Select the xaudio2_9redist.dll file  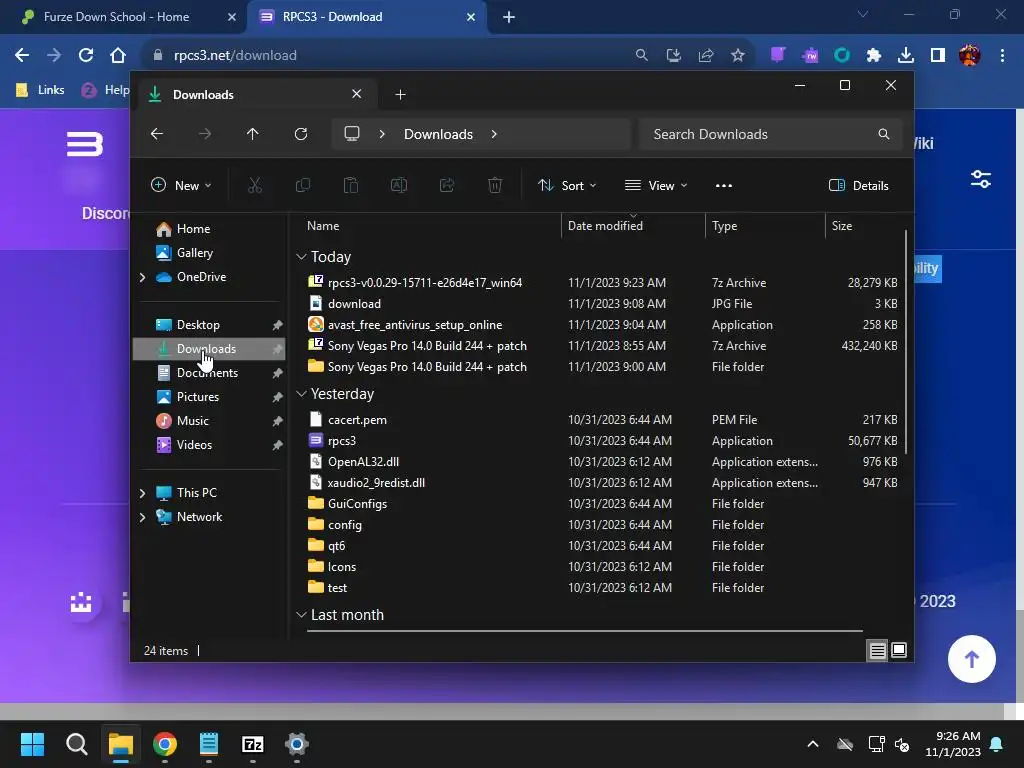point(376,483)
